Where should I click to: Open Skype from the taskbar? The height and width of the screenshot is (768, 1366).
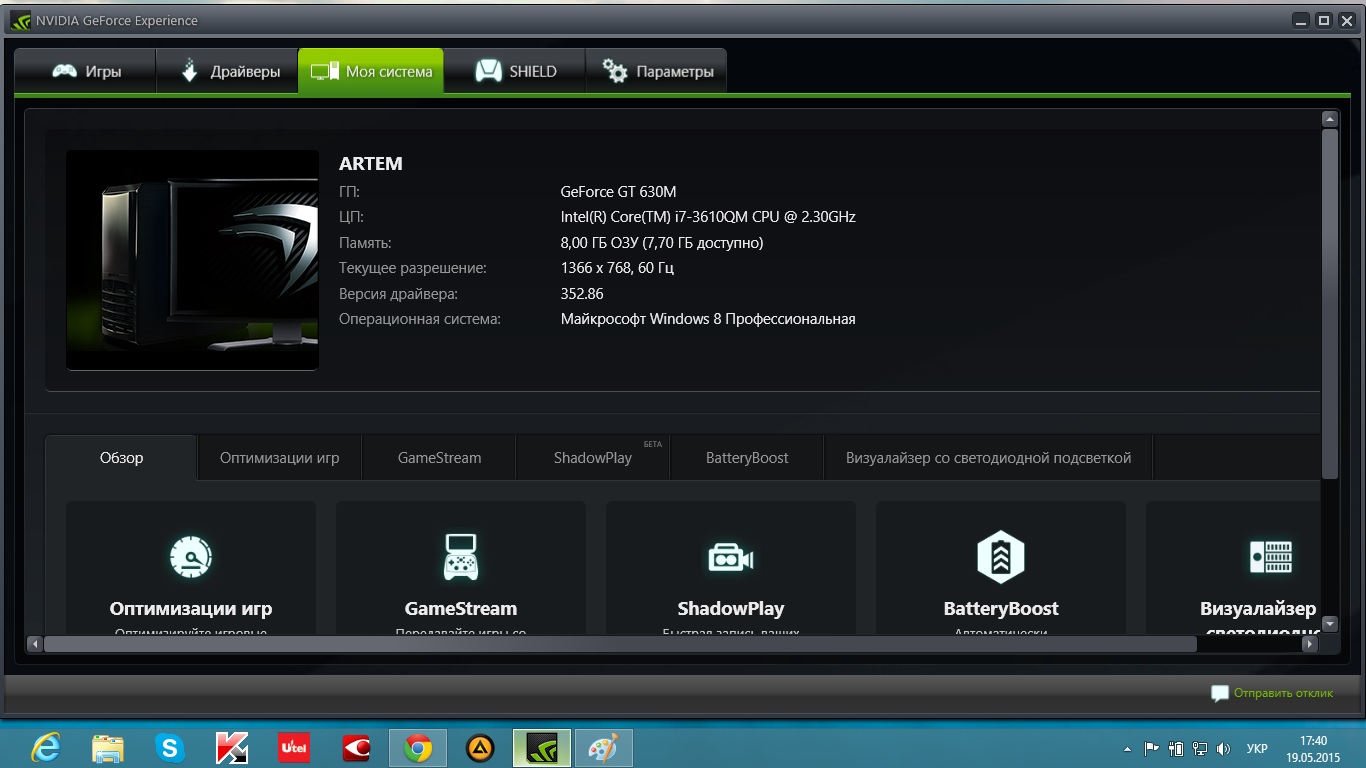170,748
